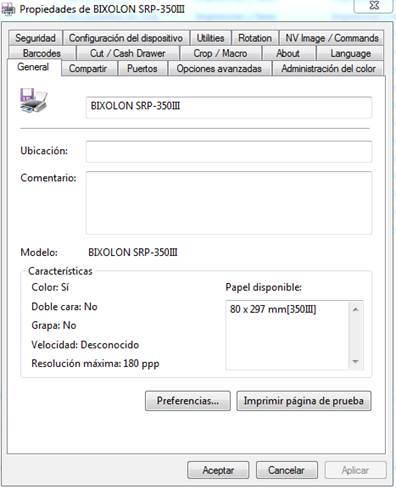Switch to the Language tab
396x489 pixels.
pos(350,53)
